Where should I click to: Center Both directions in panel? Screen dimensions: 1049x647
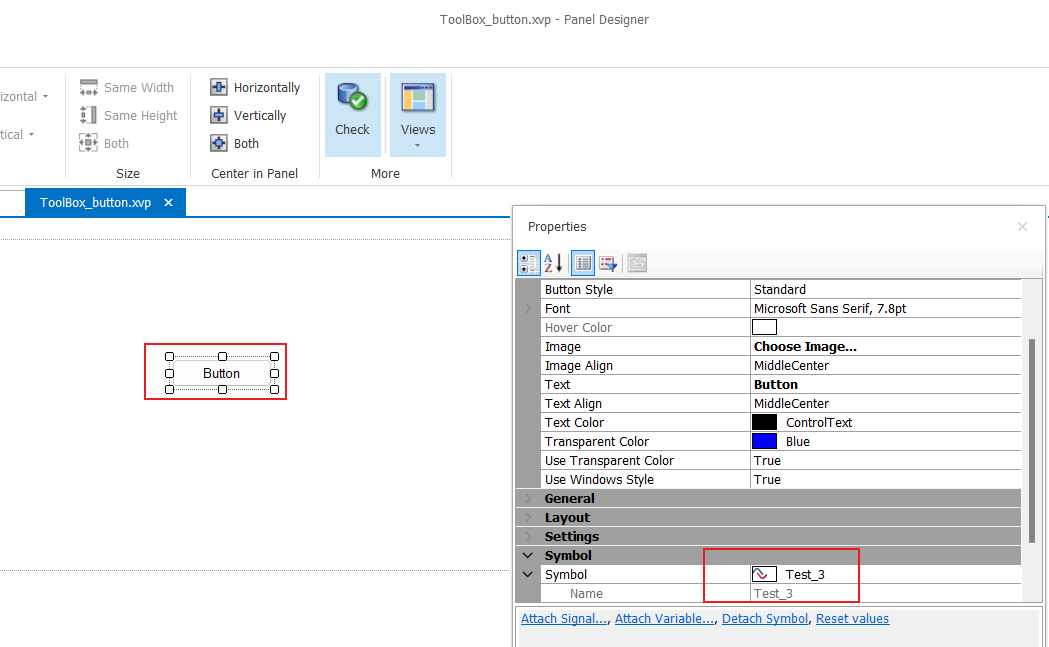235,144
